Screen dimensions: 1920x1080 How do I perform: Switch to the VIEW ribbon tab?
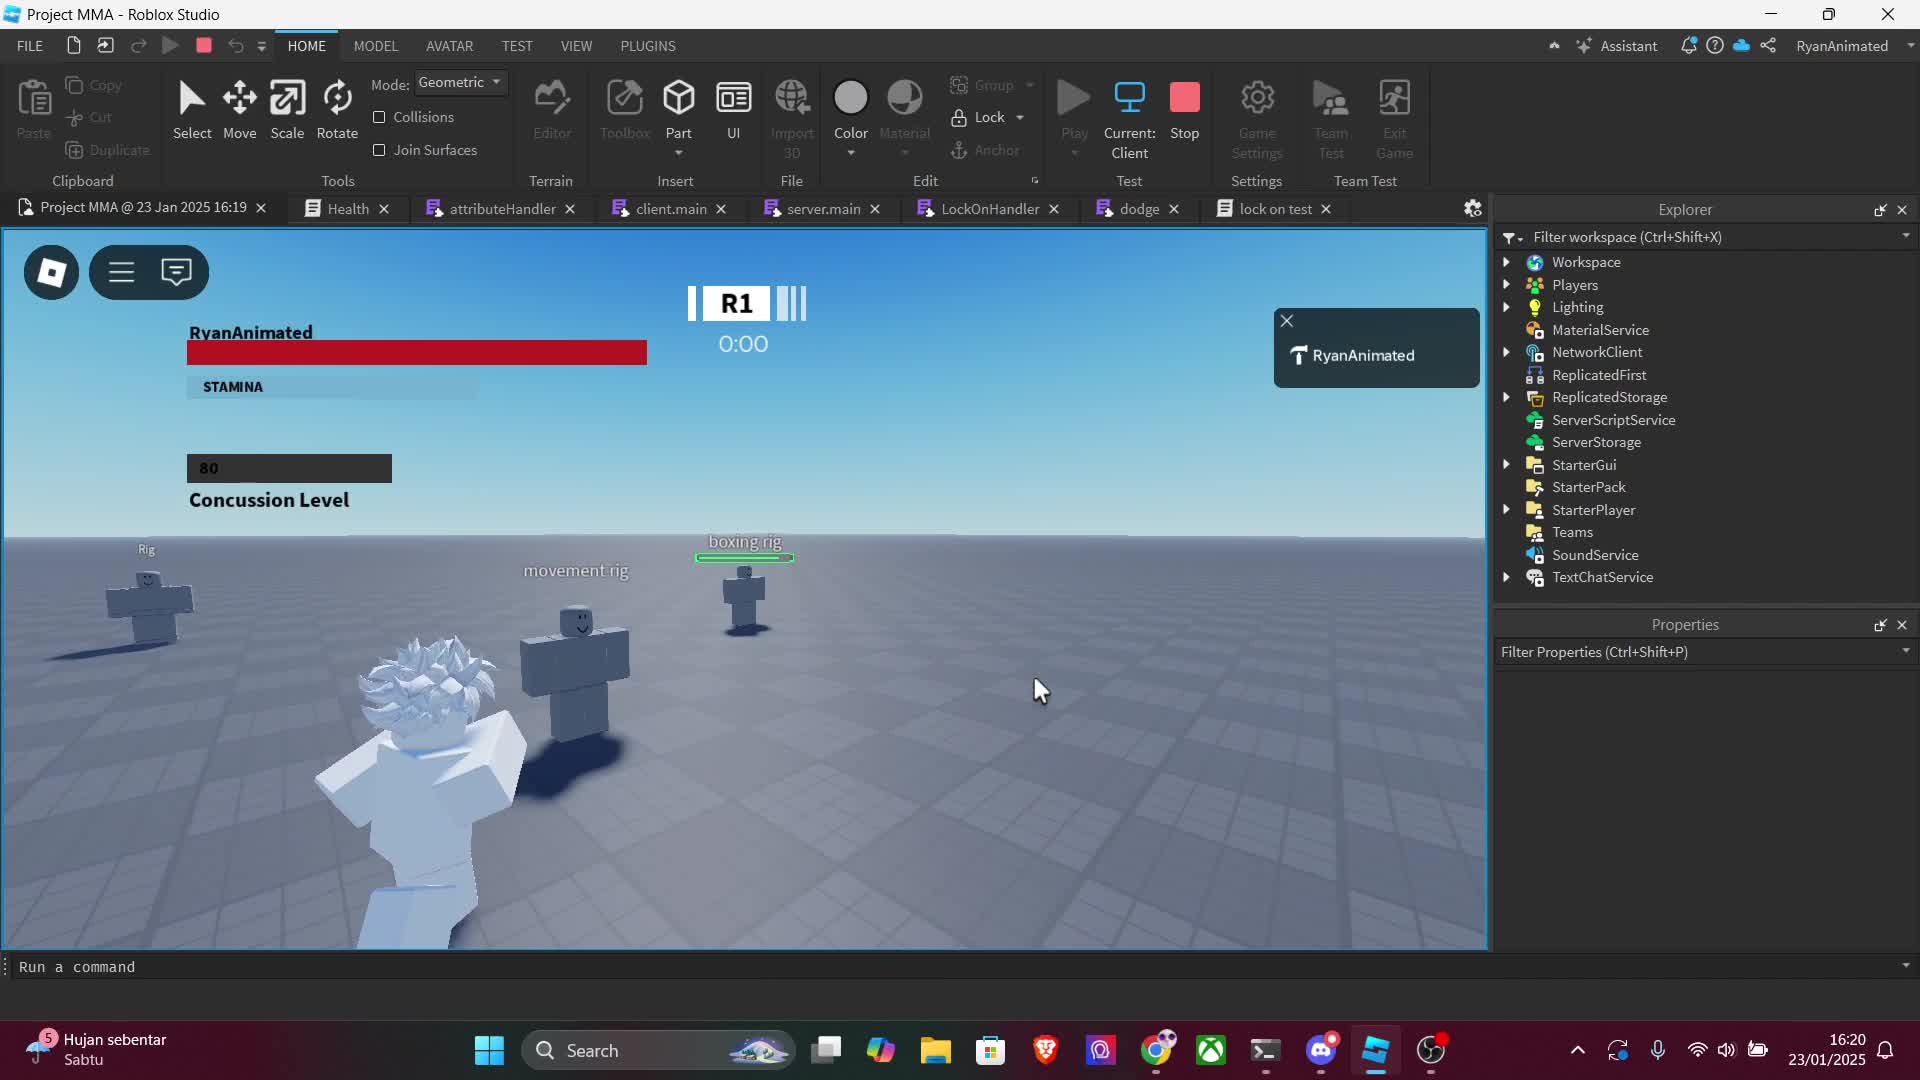click(576, 46)
